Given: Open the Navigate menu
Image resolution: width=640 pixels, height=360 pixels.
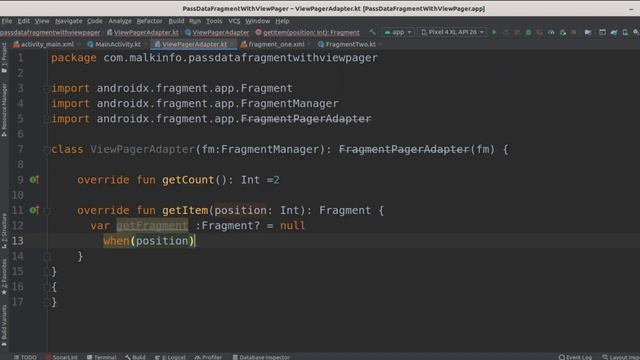Looking at the screenshot, I should click(x=69, y=21).
